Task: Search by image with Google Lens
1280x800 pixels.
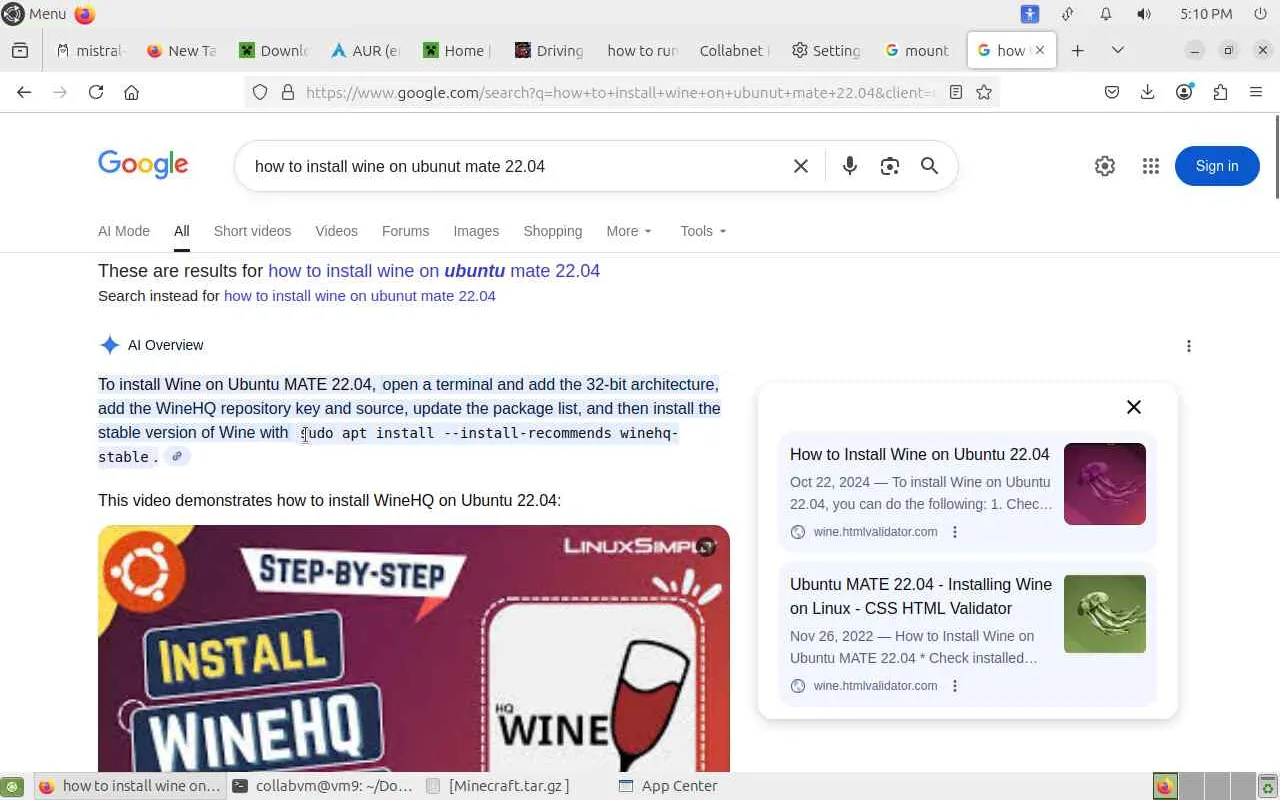Action: [x=890, y=166]
